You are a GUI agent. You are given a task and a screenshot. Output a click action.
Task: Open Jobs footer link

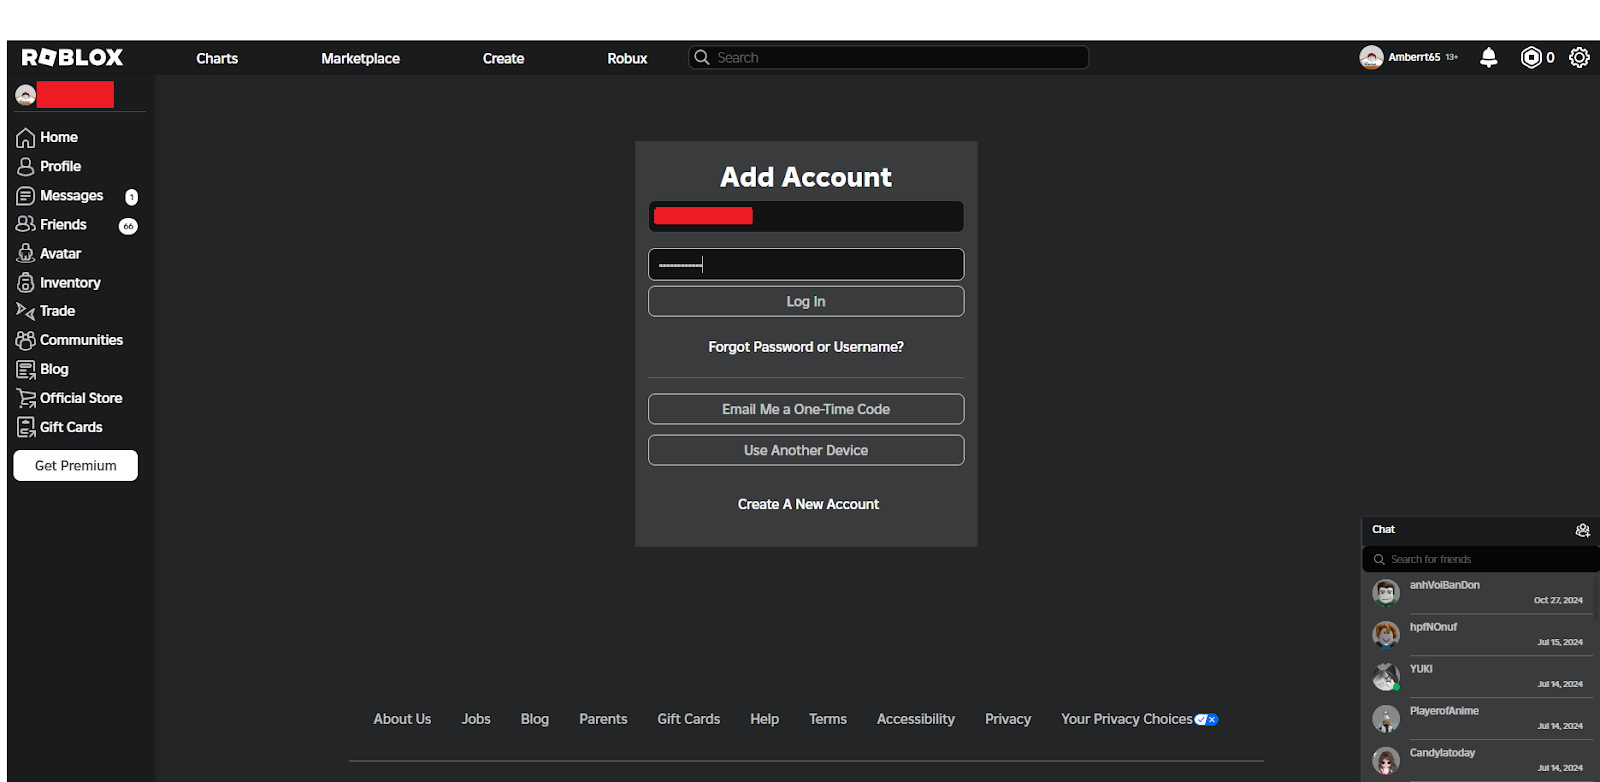coord(476,719)
